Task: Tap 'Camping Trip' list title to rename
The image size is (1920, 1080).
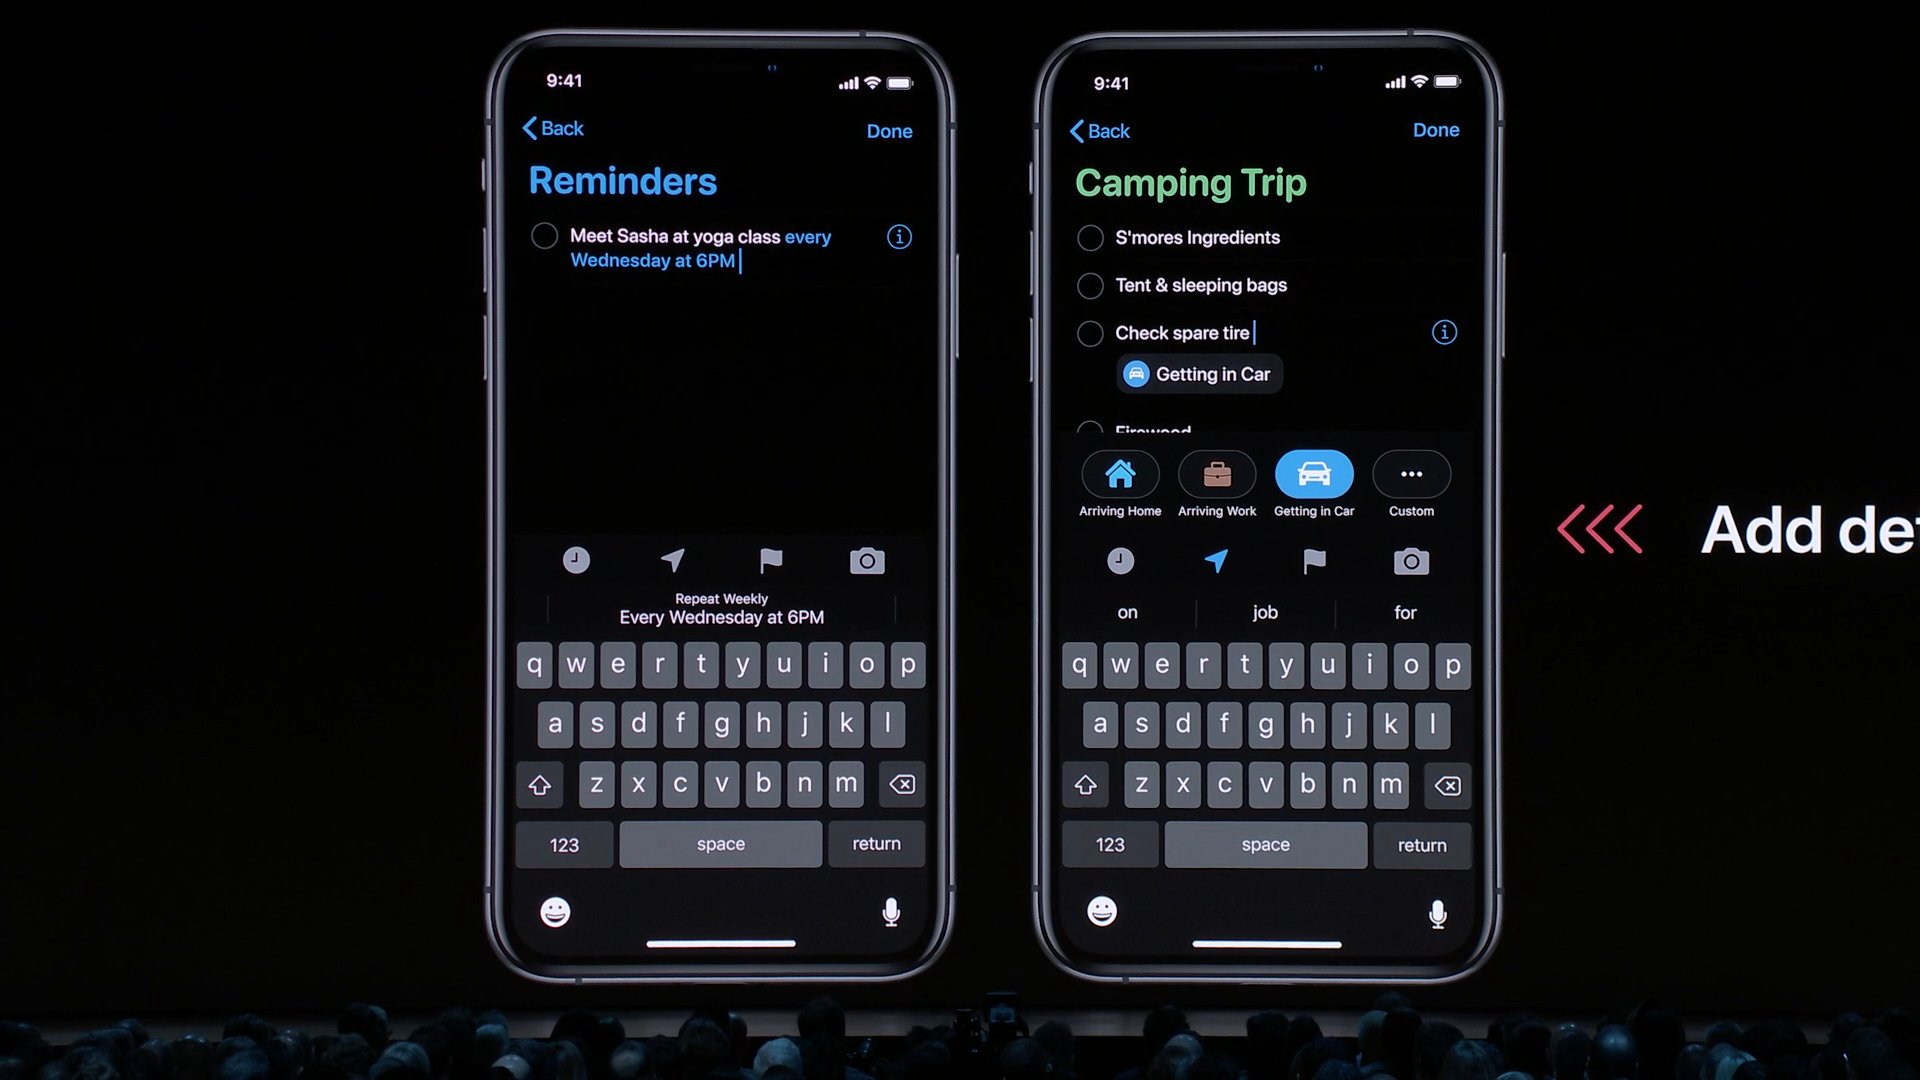Action: (x=1187, y=182)
